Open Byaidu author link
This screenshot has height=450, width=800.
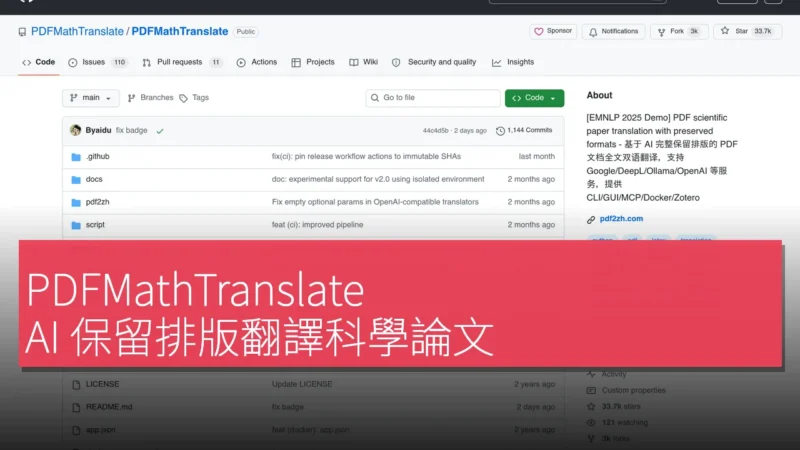(98, 130)
